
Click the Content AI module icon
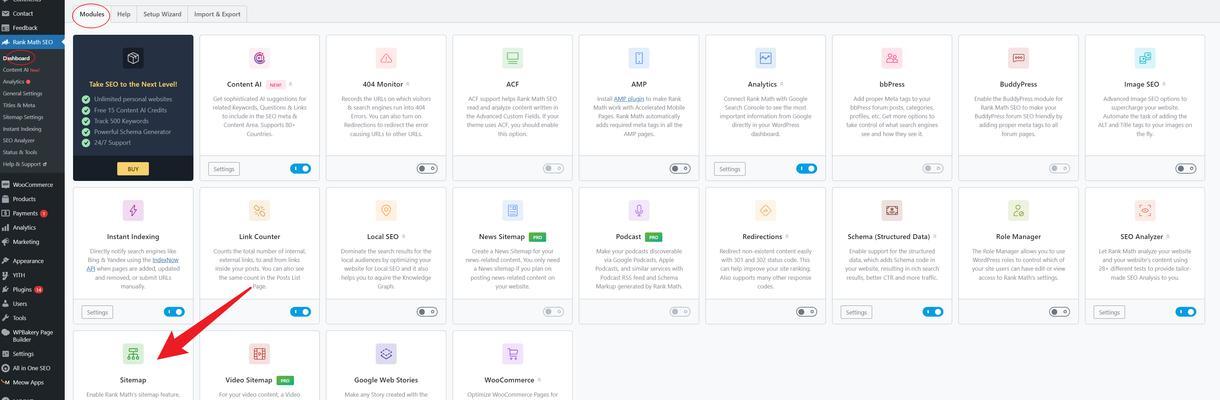pyautogui.click(x=260, y=58)
